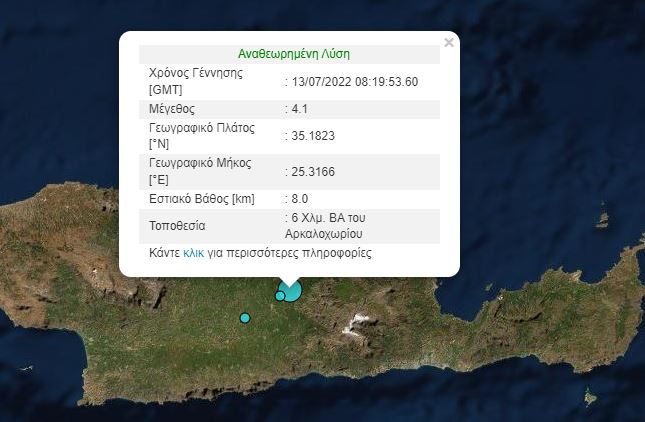Click the κλικ link for more information

click(194, 254)
